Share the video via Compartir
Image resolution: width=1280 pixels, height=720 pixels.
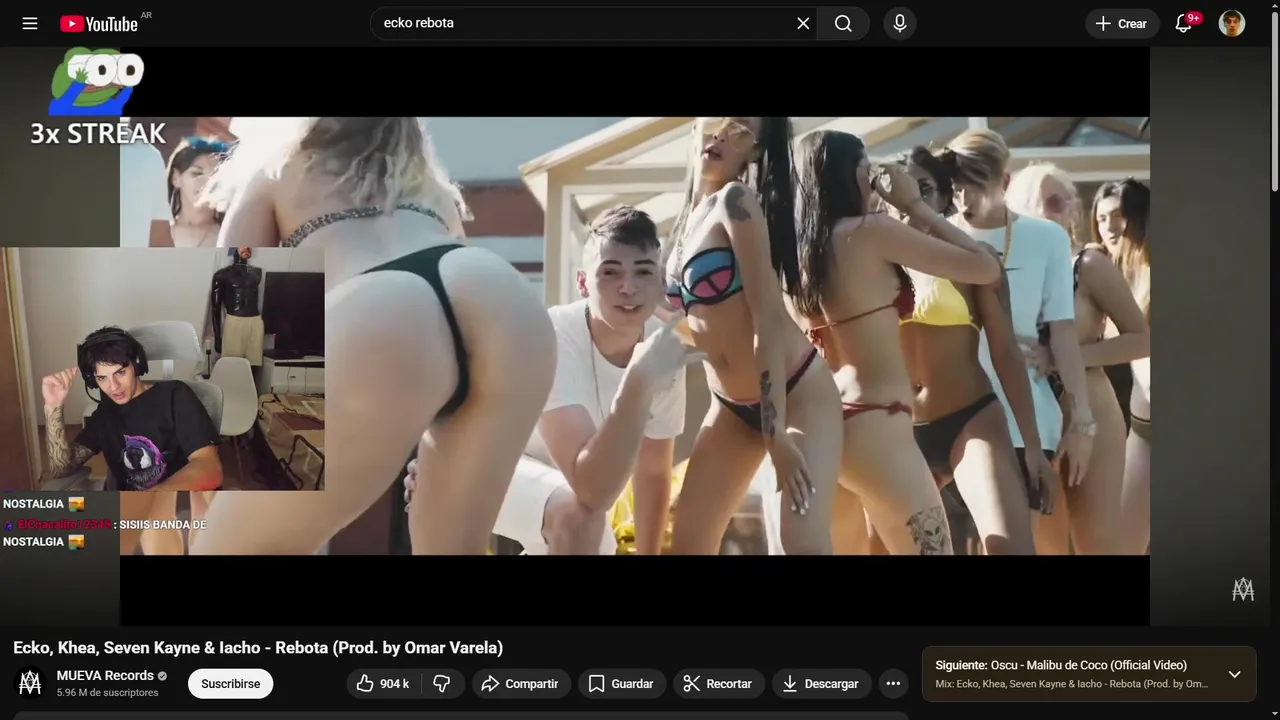(x=521, y=683)
